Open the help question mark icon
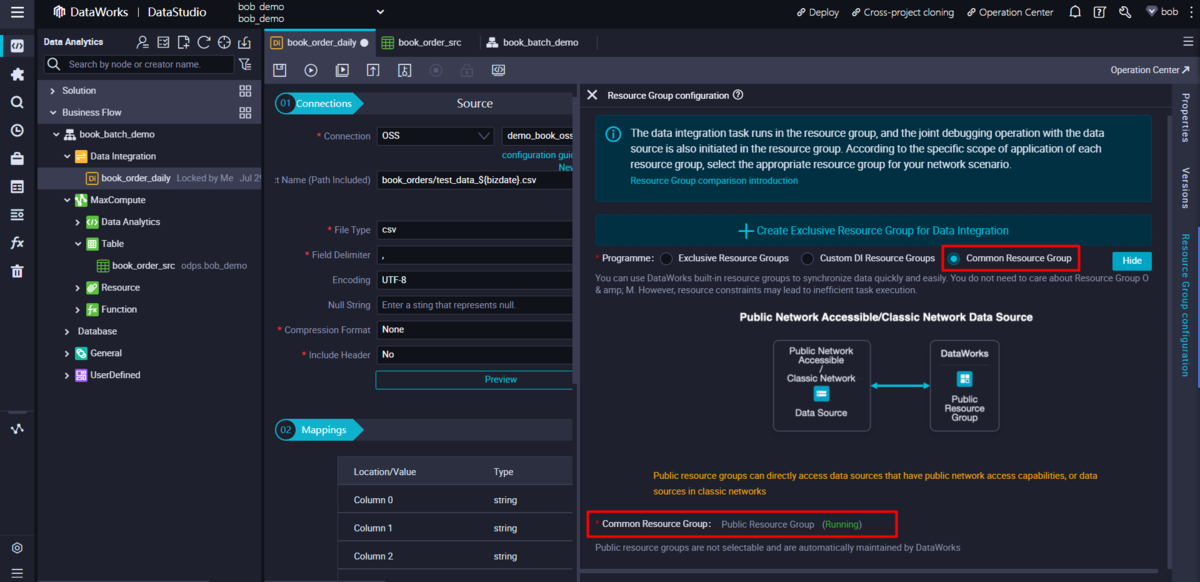The image size is (1200, 582). click(x=1100, y=12)
